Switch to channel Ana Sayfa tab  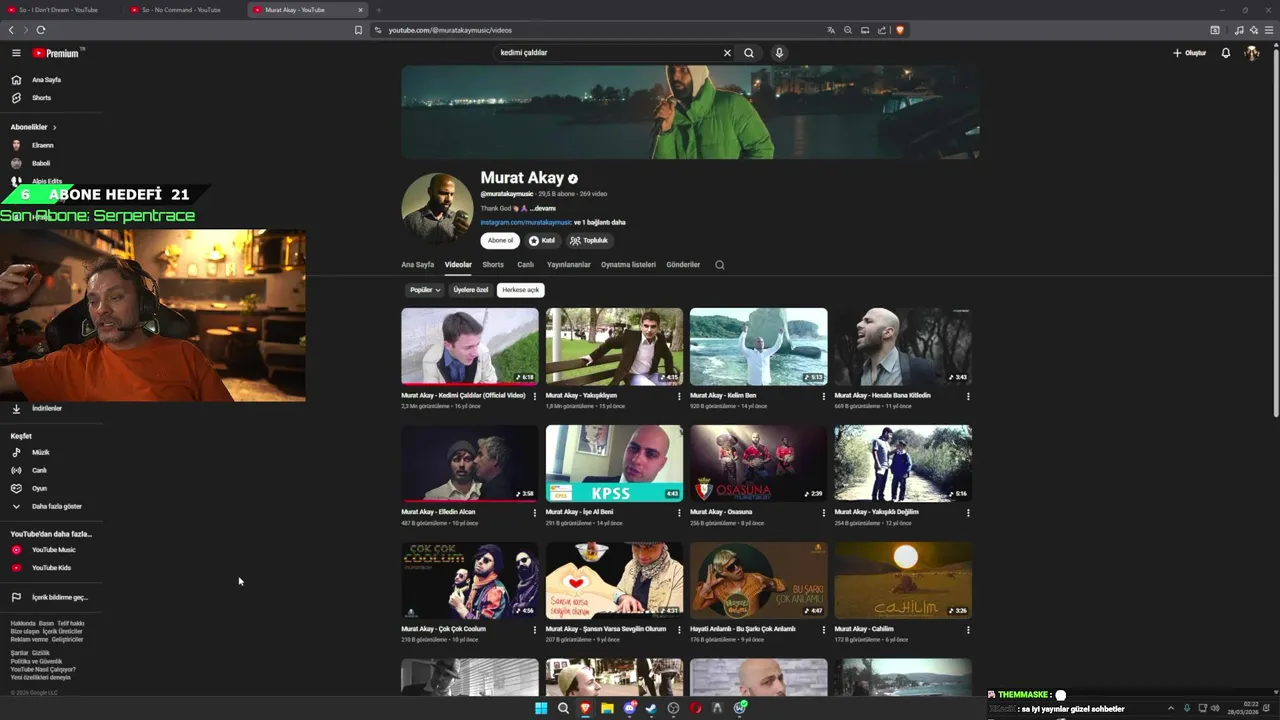coord(417,265)
